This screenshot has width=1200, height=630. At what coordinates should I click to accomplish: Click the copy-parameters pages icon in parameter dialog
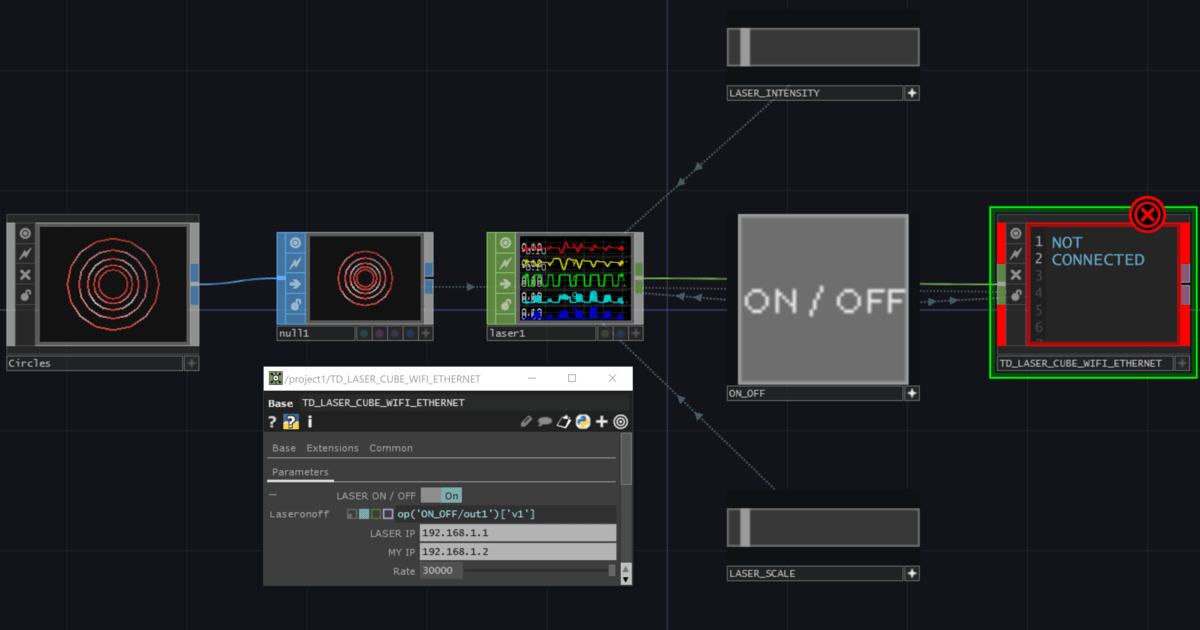pos(563,421)
